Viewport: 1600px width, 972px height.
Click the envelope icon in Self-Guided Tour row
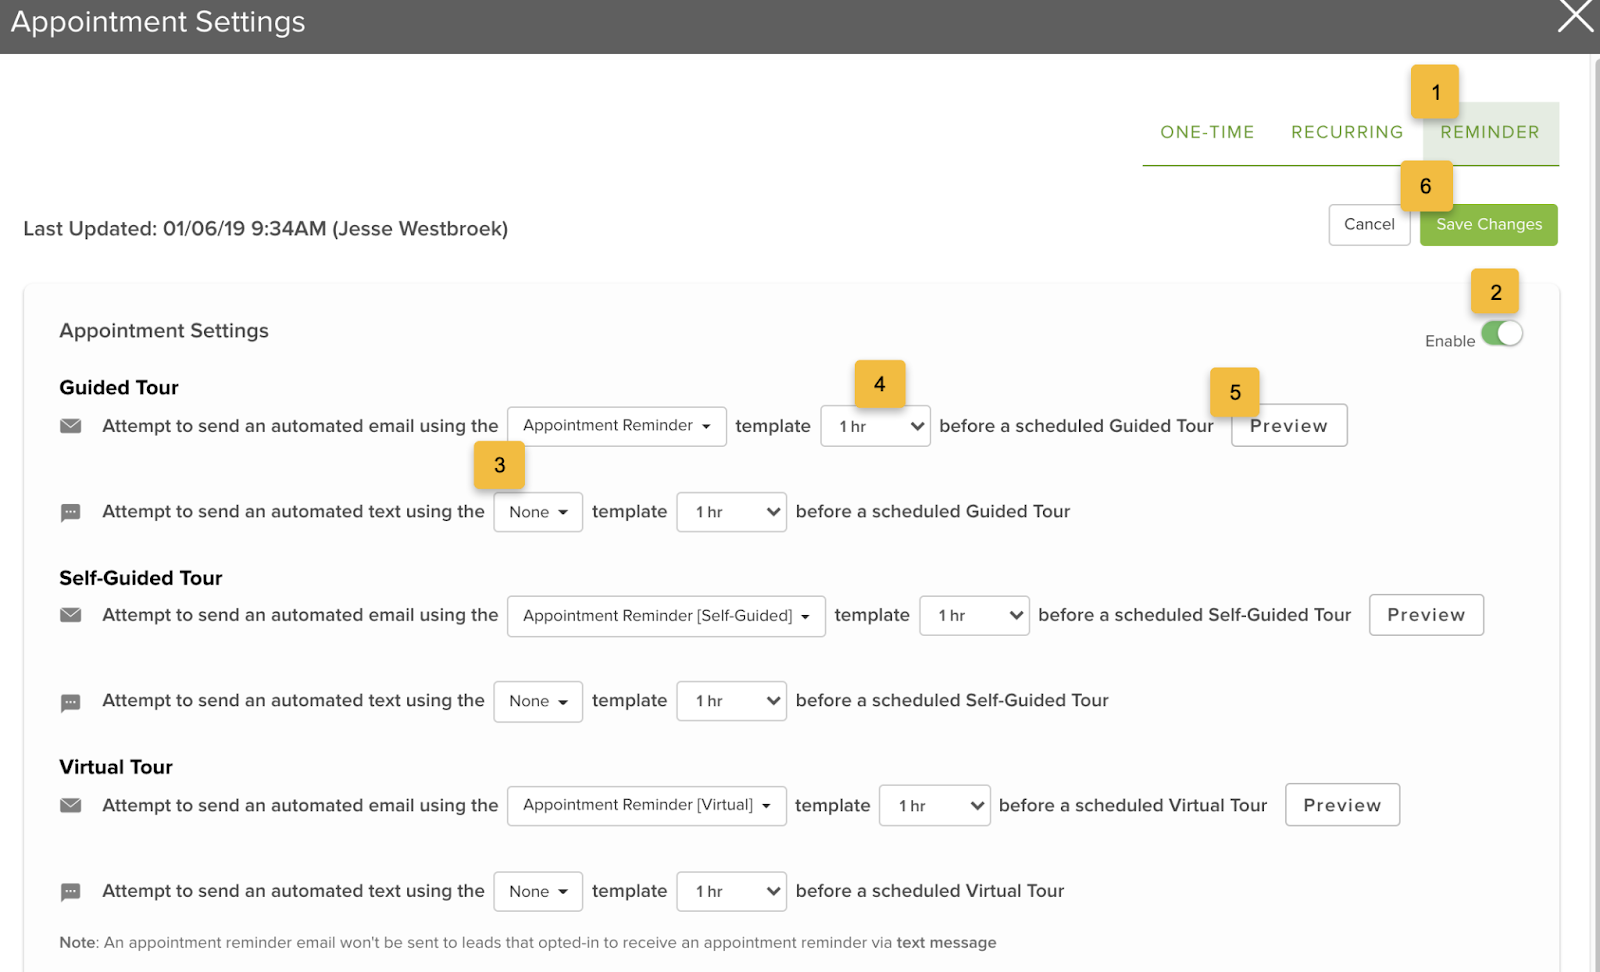[70, 615]
